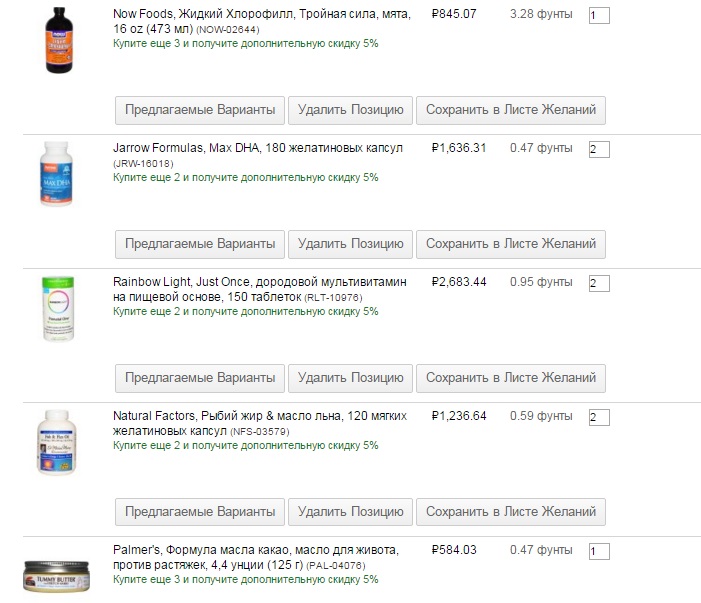The width and height of the screenshot is (701, 603).
Task: Focus quantity box for Jarrow Max DHA
Action: click(x=599, y=150)
